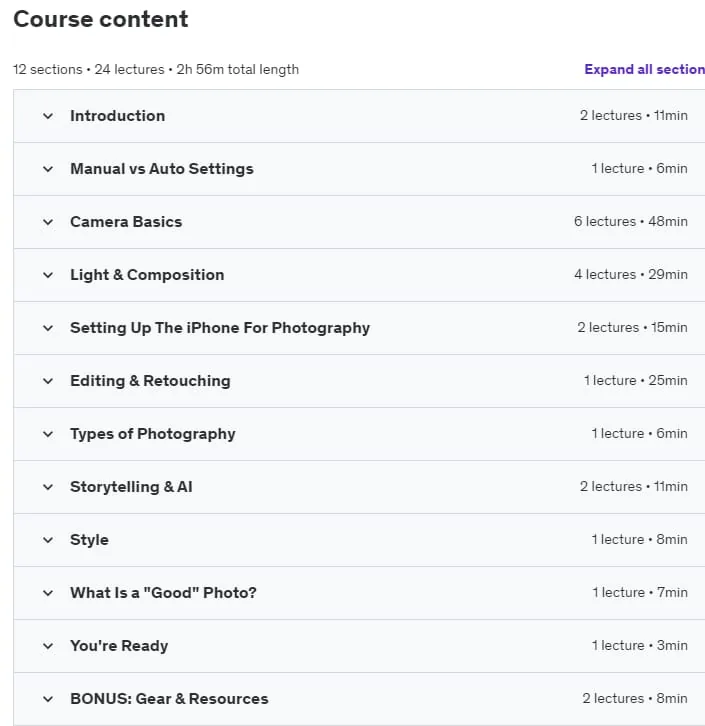Click the Types of Photography chevron icon
Viewport: 705px width, 726px height.
pyautogui.click(x=48, y=434)
